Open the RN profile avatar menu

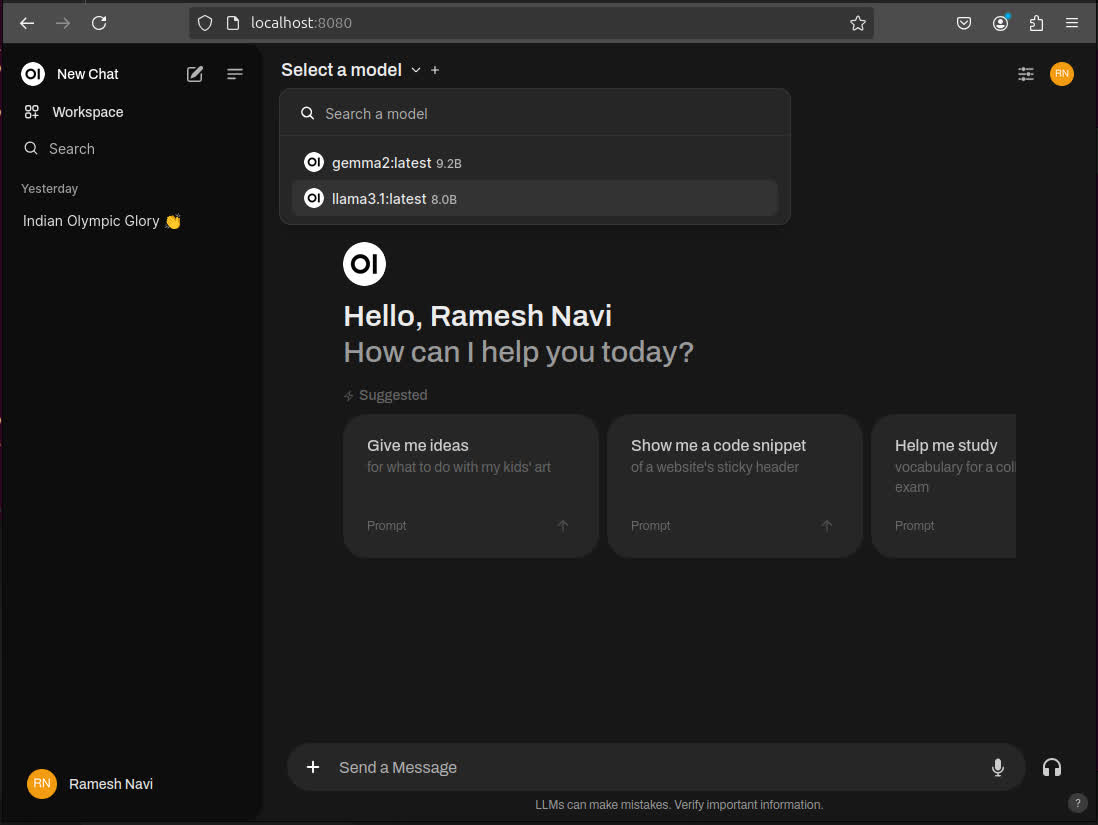click(x=1061, y=73)
